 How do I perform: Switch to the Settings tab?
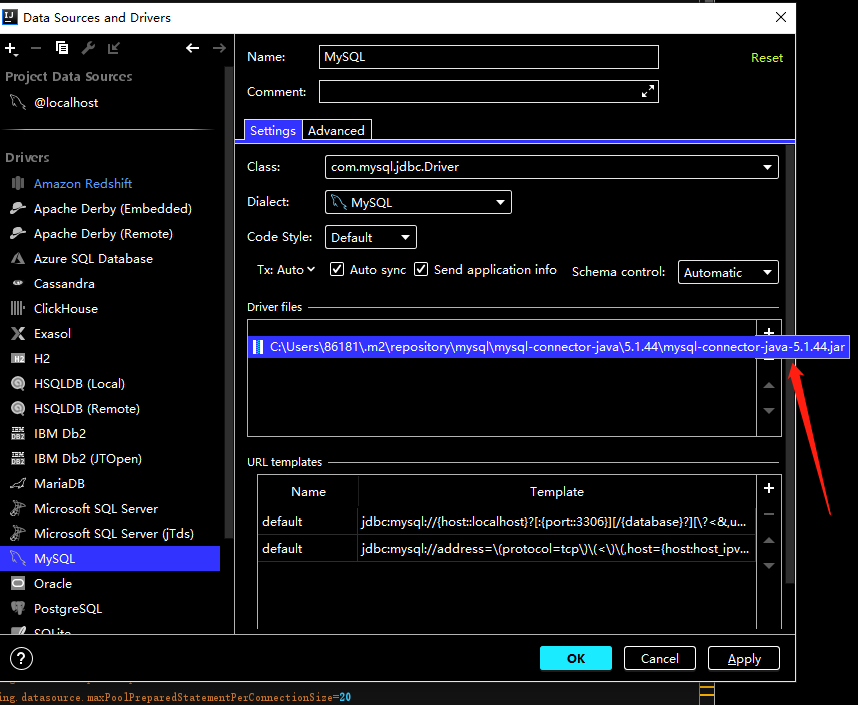tap(273, 130)
